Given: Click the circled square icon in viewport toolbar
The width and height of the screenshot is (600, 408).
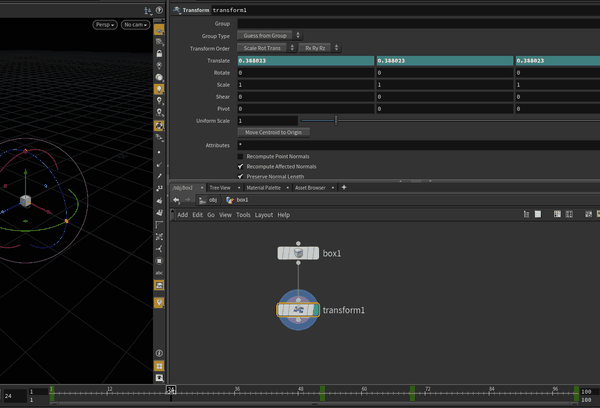Looking at the screenshot, I should [159, 261].
